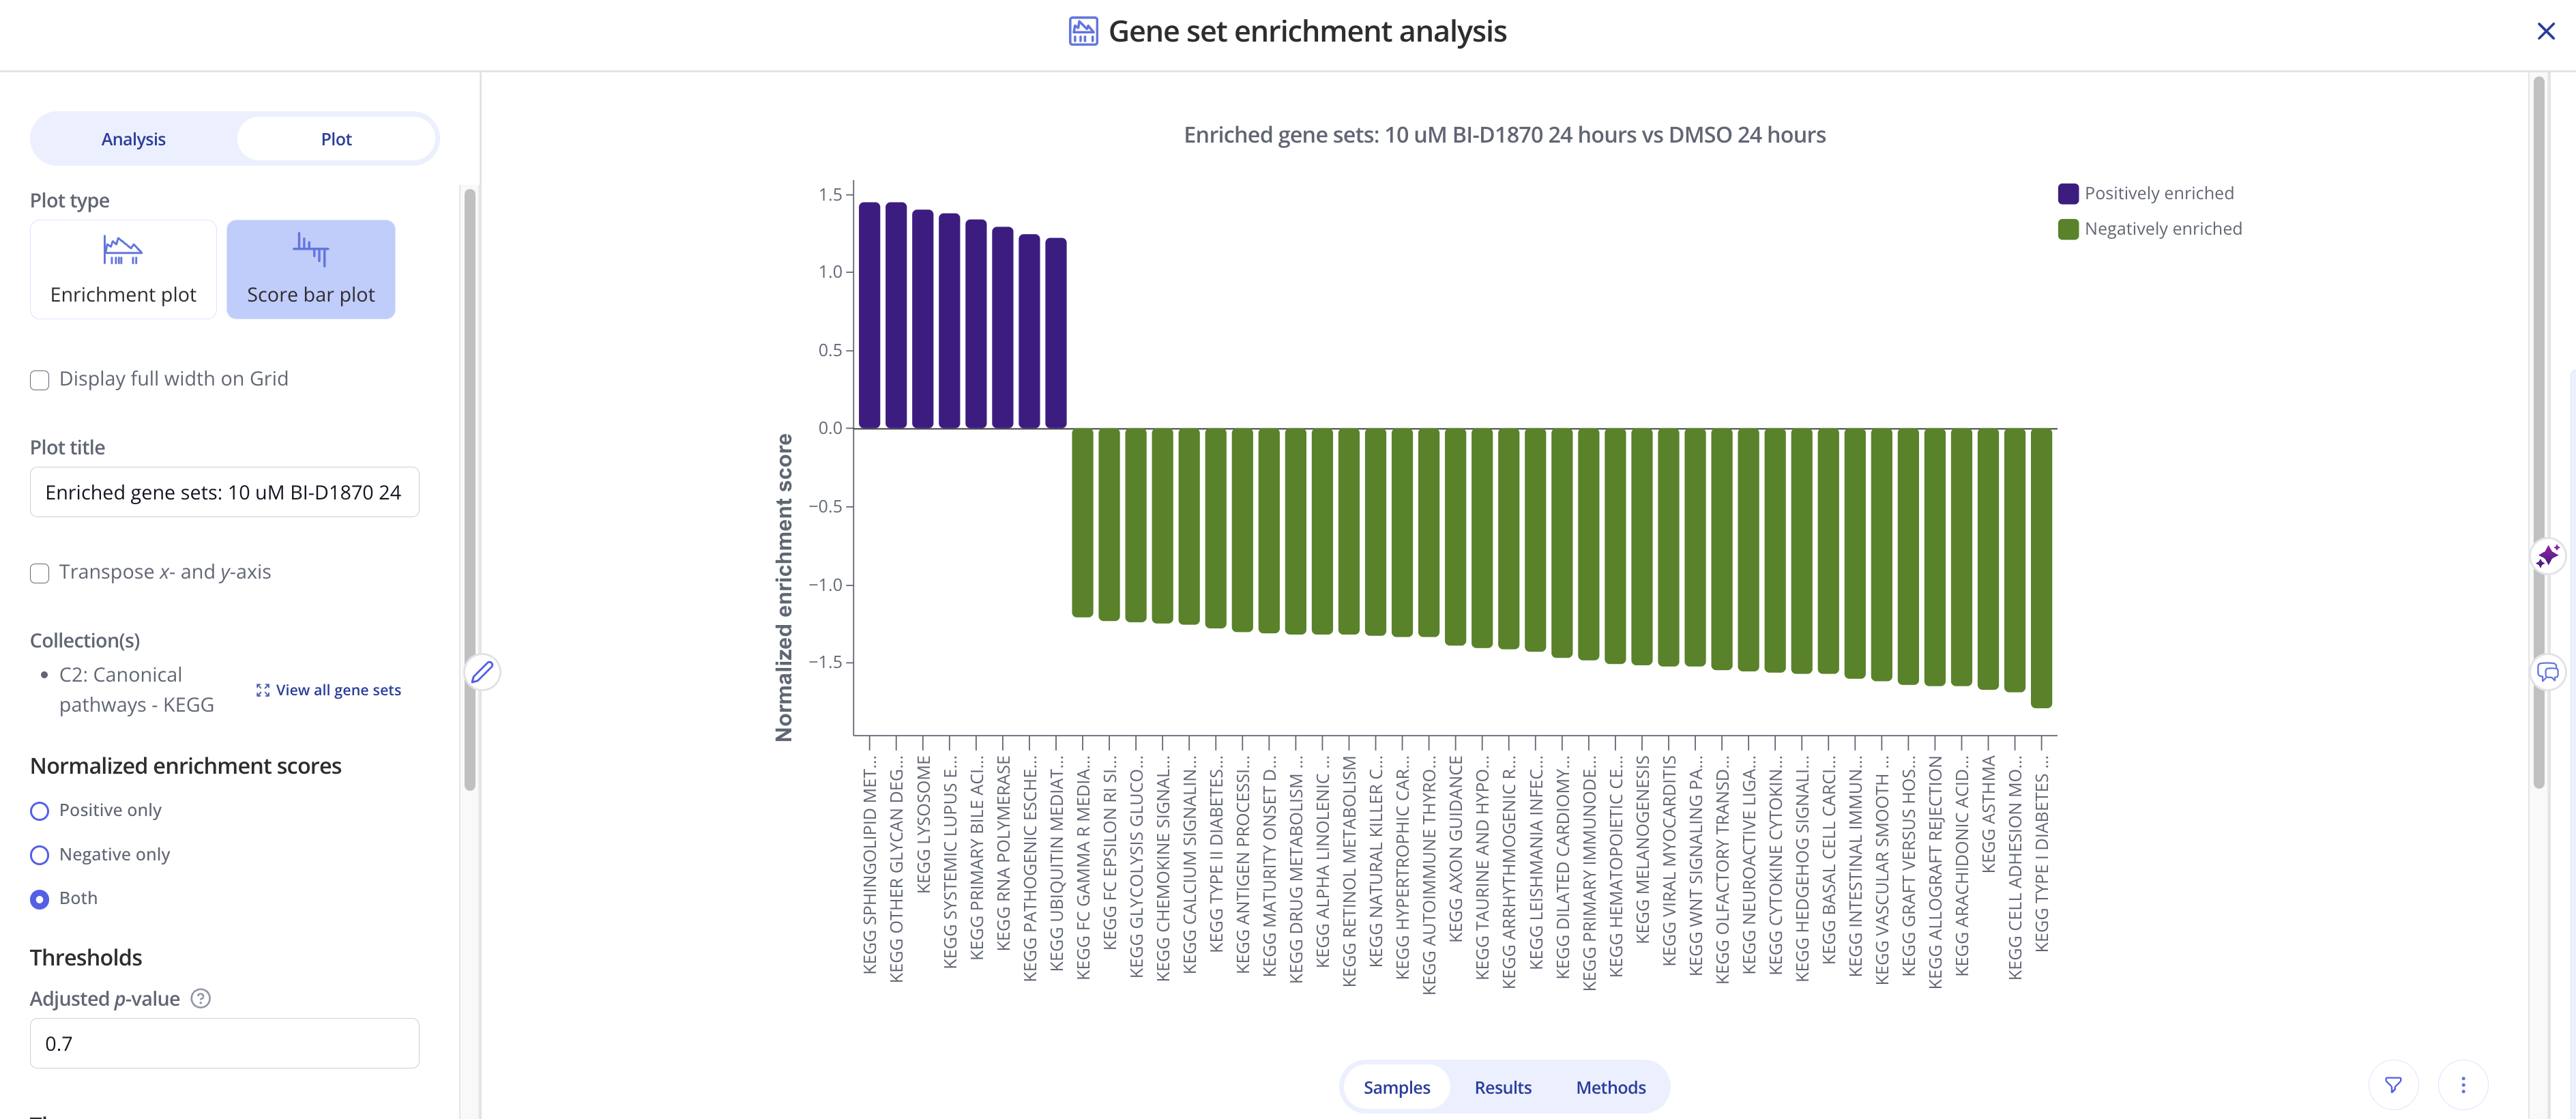Select the Score bar plot type
Image resolution: width=2576 pixels, height=1119 pixels.
tap(311, 268)
